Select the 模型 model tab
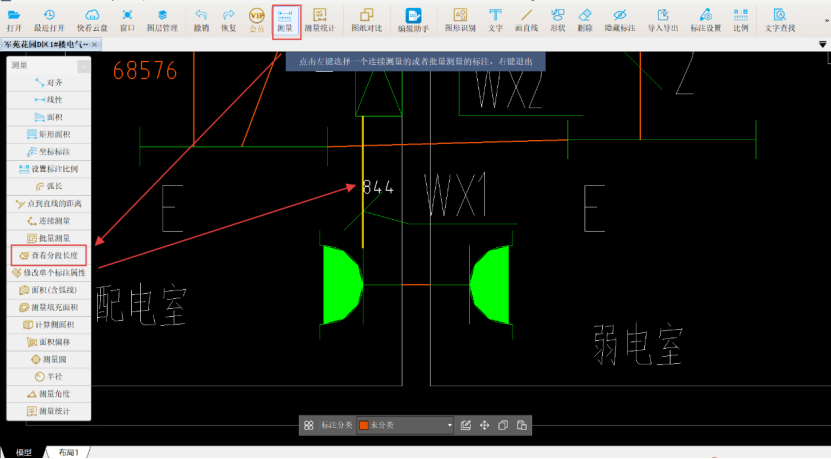 click(22, 453)
